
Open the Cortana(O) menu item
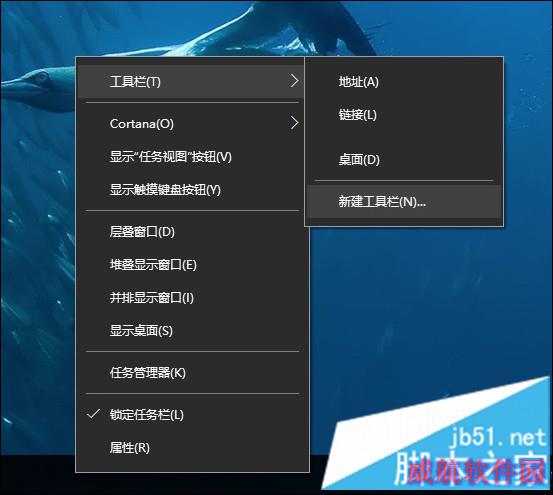191,123
